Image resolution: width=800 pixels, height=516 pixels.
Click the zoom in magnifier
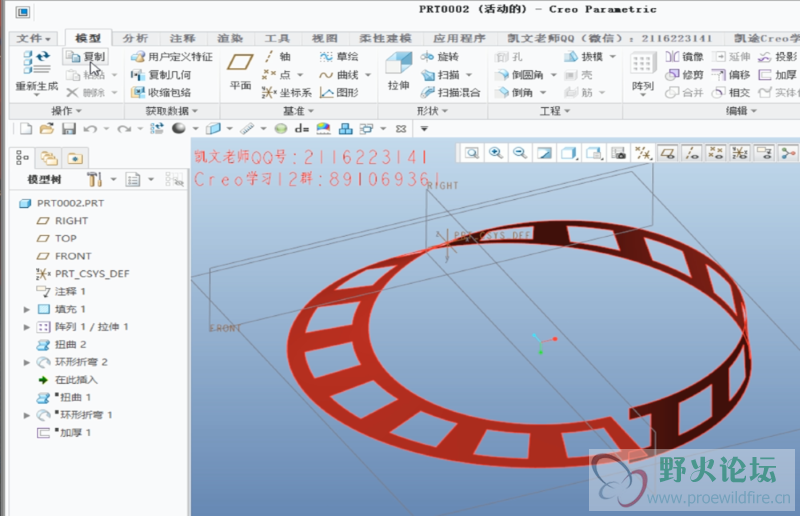495,153
